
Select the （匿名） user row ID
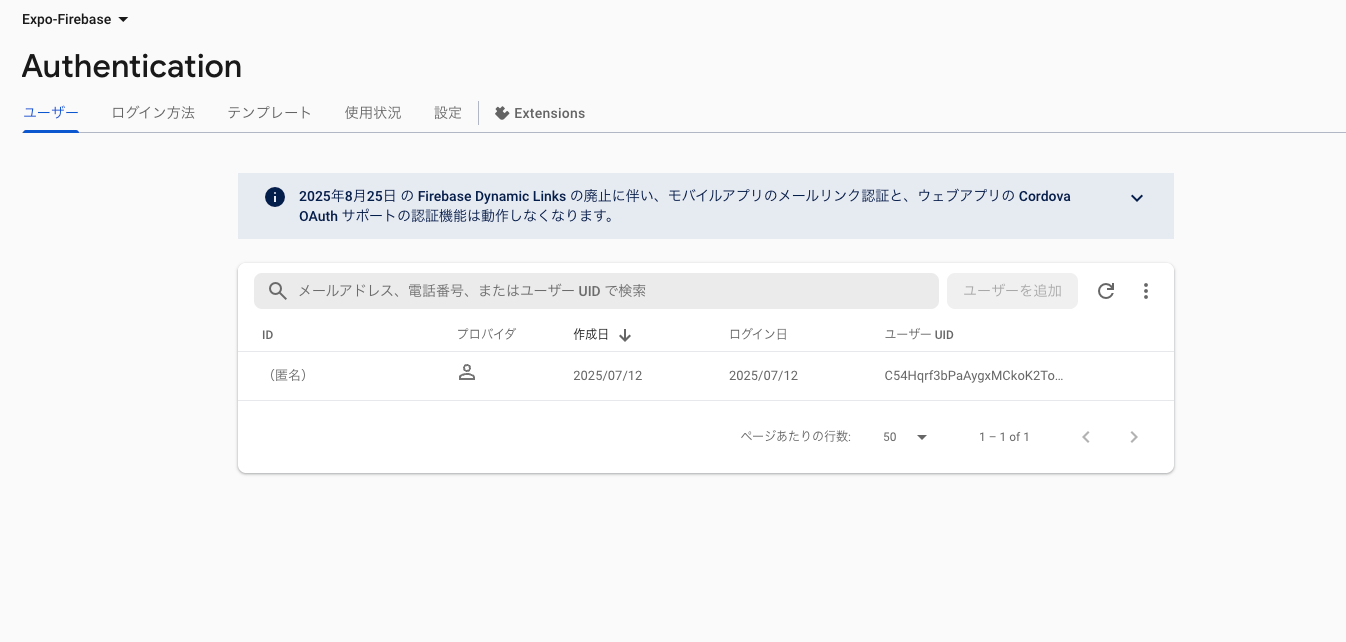click(x=288, y=376)
